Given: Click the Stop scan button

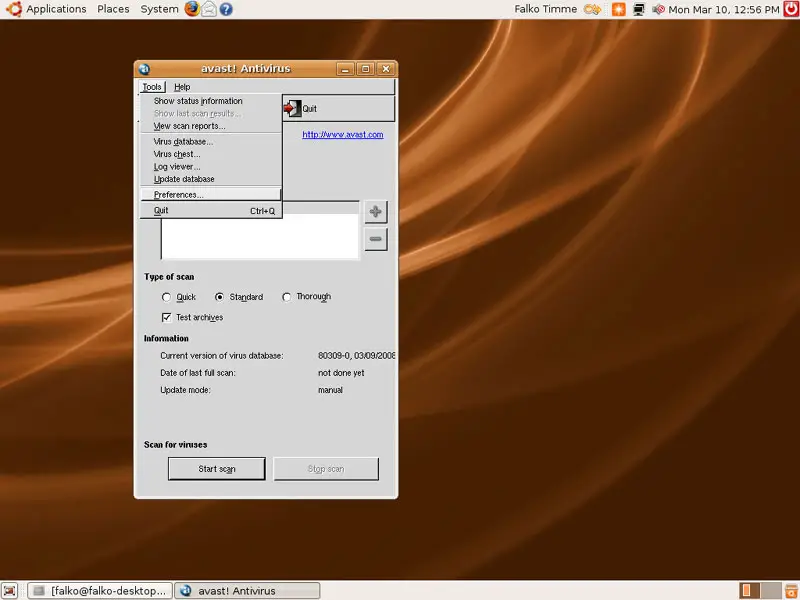Looking at the screenshot, I should pyautogui.click(x=326, y=469).
